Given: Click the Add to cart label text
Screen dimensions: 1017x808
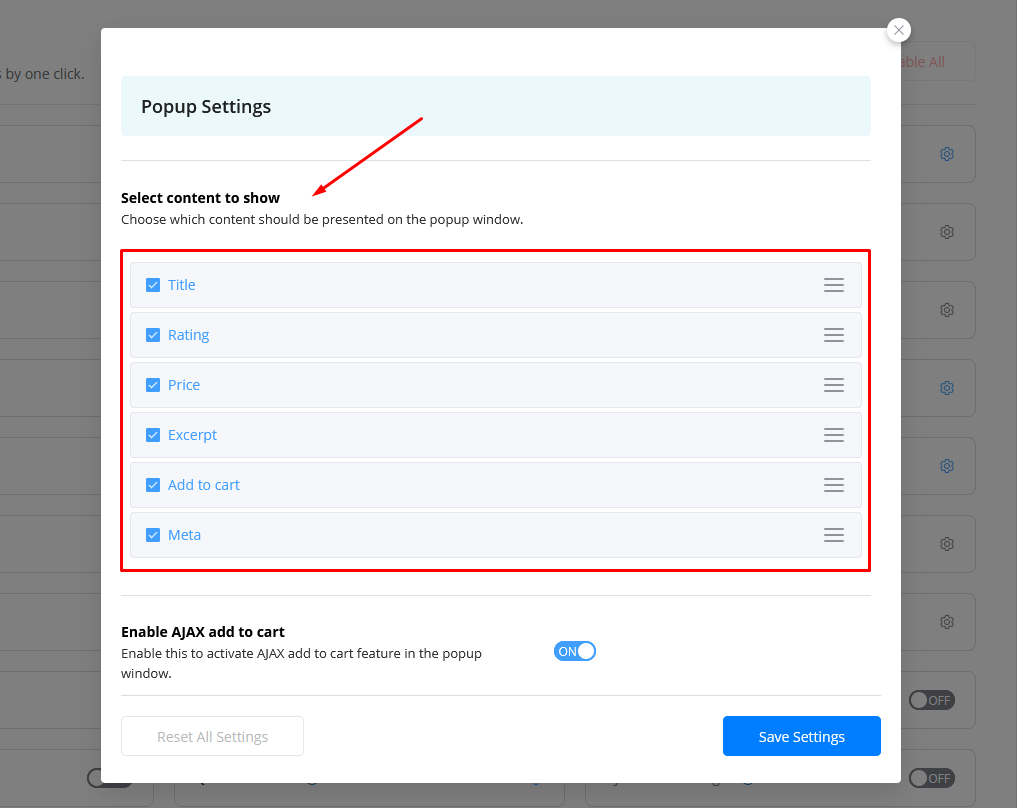Looking at the screenshot, I should (x=204, y=485).
